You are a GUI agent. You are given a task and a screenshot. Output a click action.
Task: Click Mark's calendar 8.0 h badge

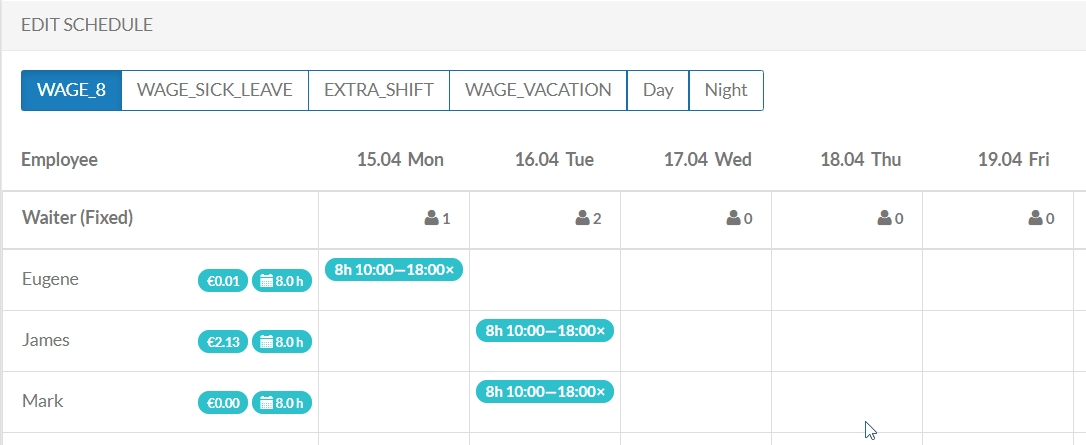(281, 403)
